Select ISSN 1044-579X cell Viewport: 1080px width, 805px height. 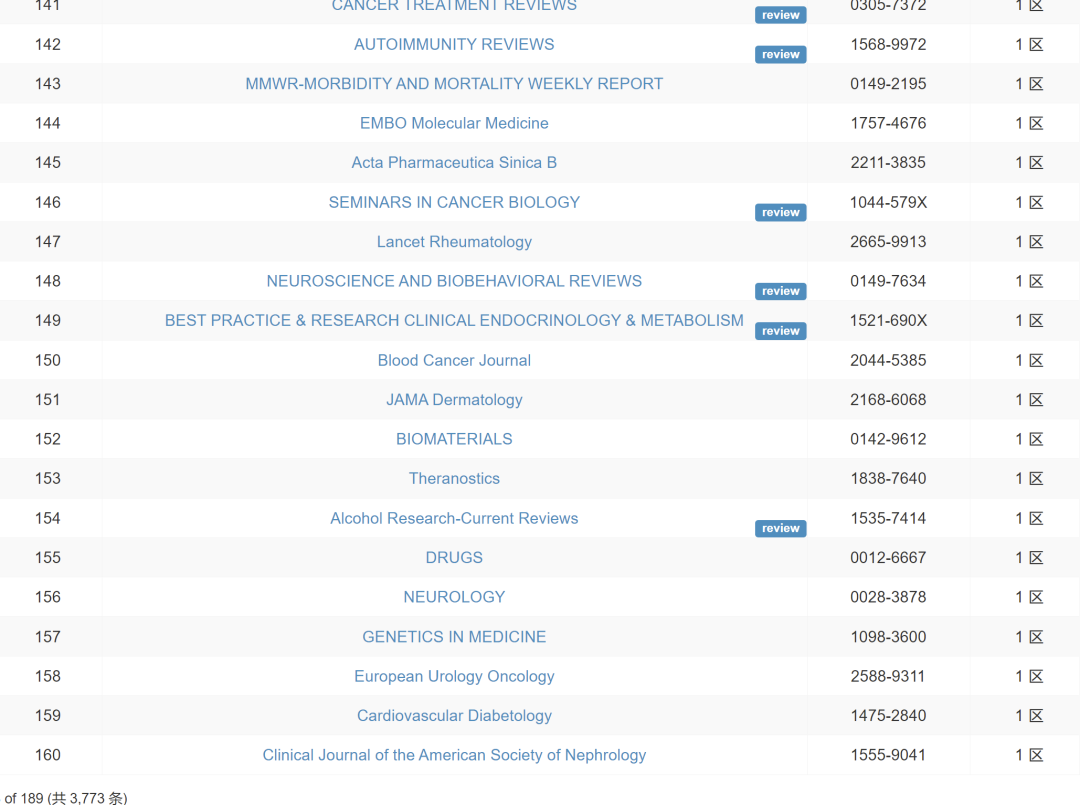pyautogui.click(x=888, y=202)
